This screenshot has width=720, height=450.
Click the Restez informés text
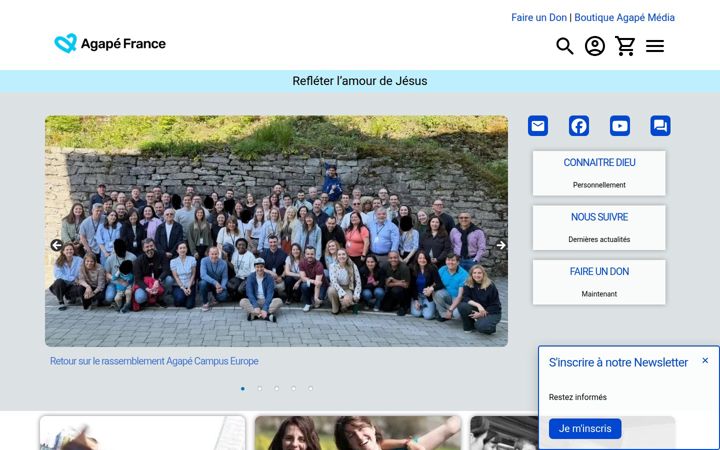(x=578, y=397)
